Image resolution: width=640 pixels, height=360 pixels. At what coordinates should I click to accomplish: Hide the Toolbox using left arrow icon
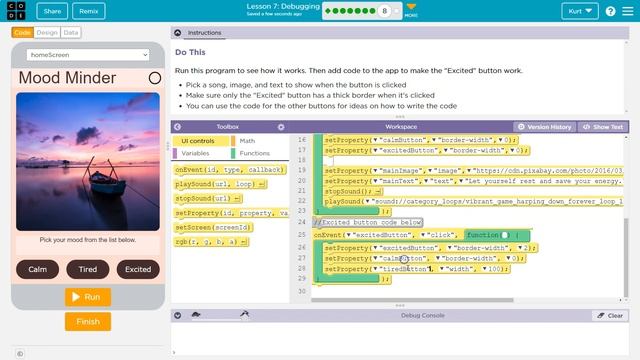click(x=178, y=127)
